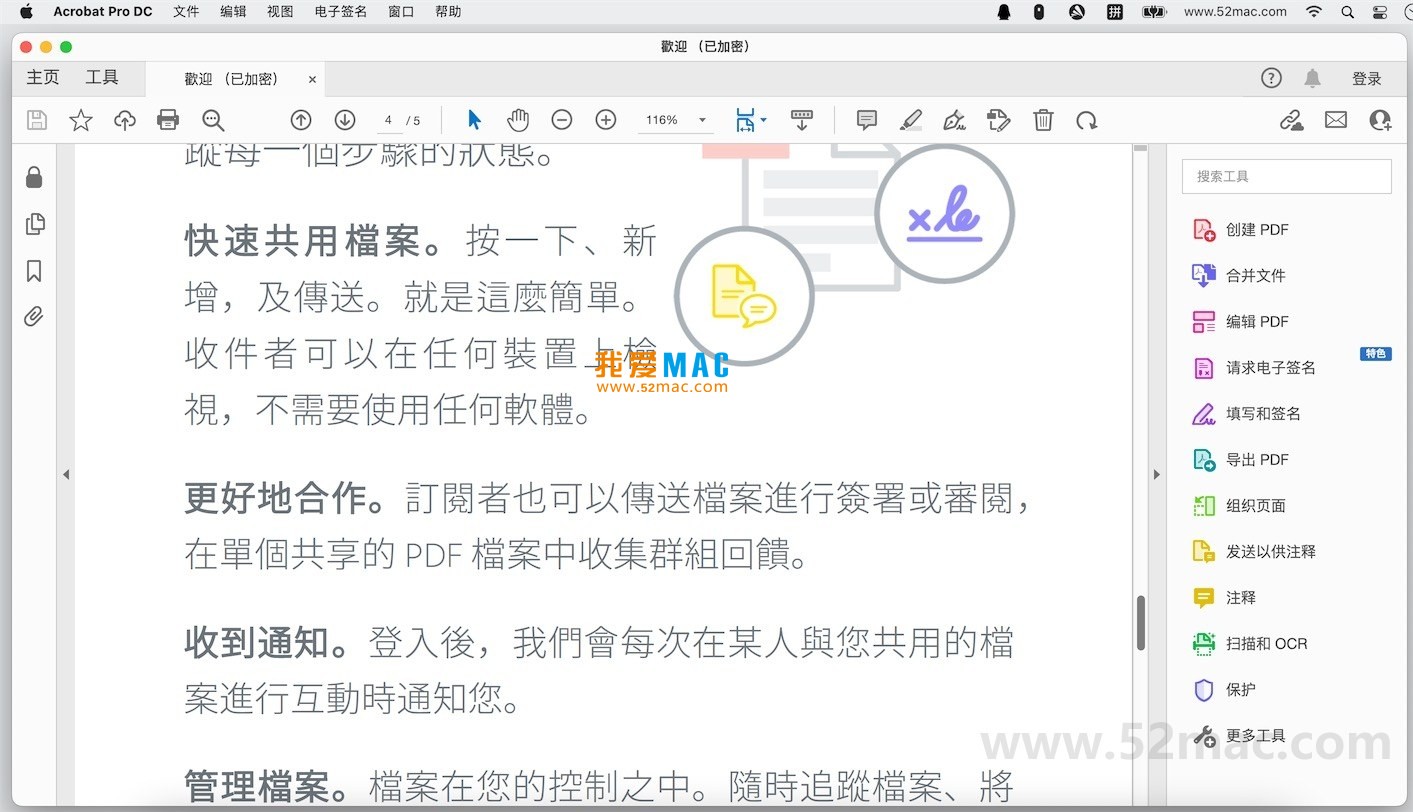Open the find text magnifier tool

[x=213, y=120]
